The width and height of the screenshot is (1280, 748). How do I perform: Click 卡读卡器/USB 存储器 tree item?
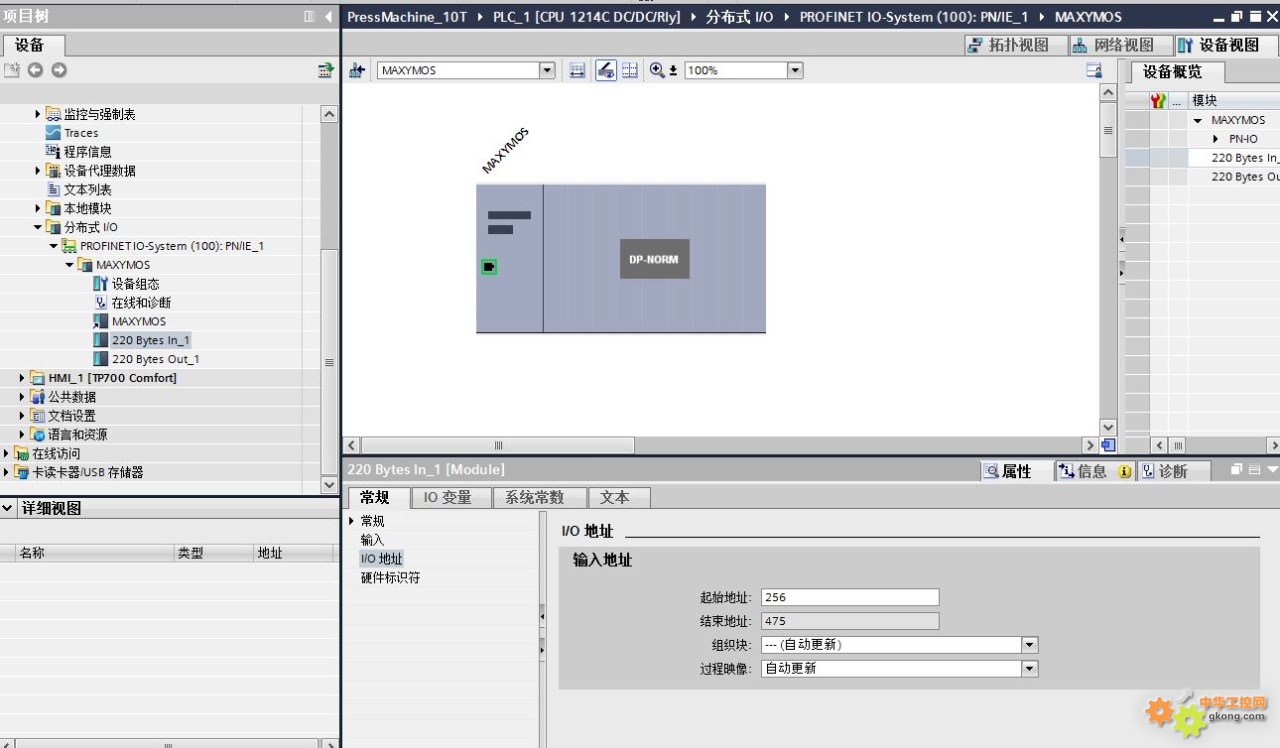pos(88,472)
